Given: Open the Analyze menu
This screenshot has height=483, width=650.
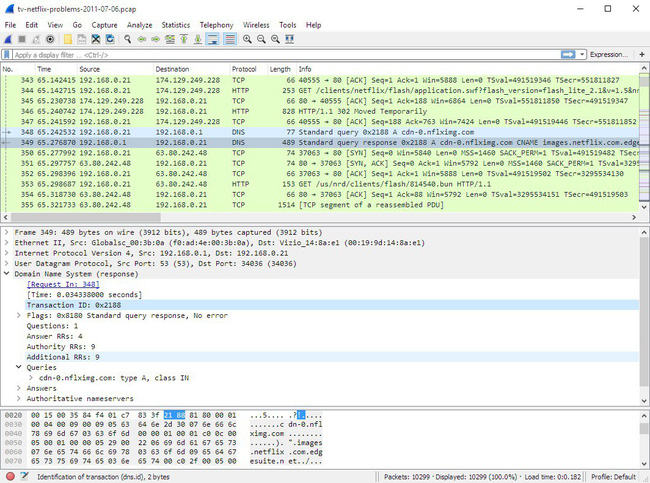Looking at the screenshot, I should point(140,25).
